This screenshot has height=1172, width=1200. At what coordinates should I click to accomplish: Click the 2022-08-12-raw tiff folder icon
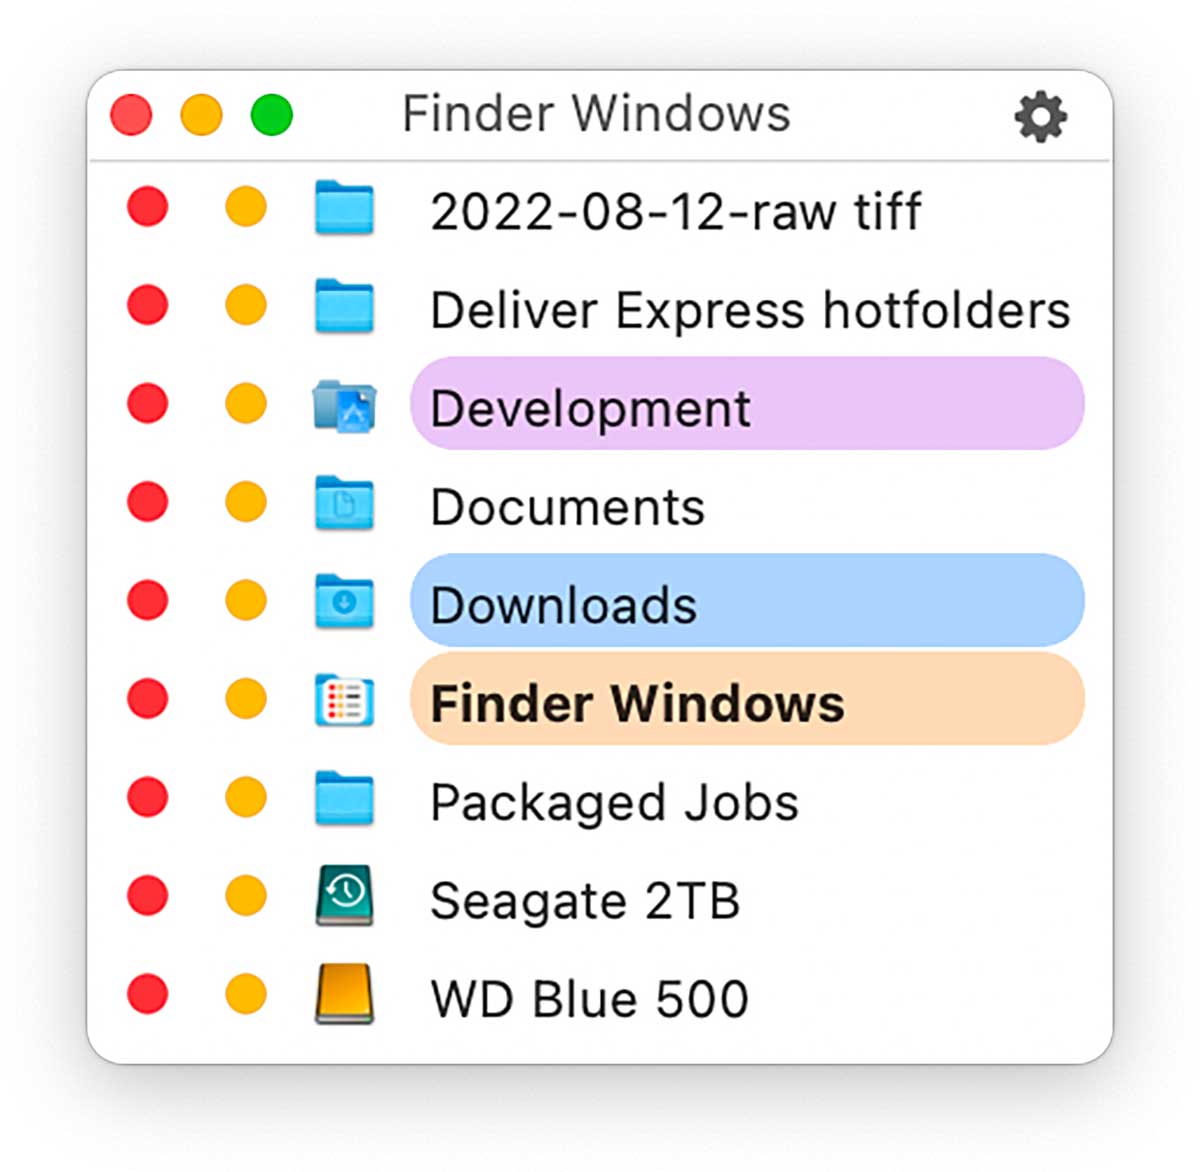pos(344,208)
